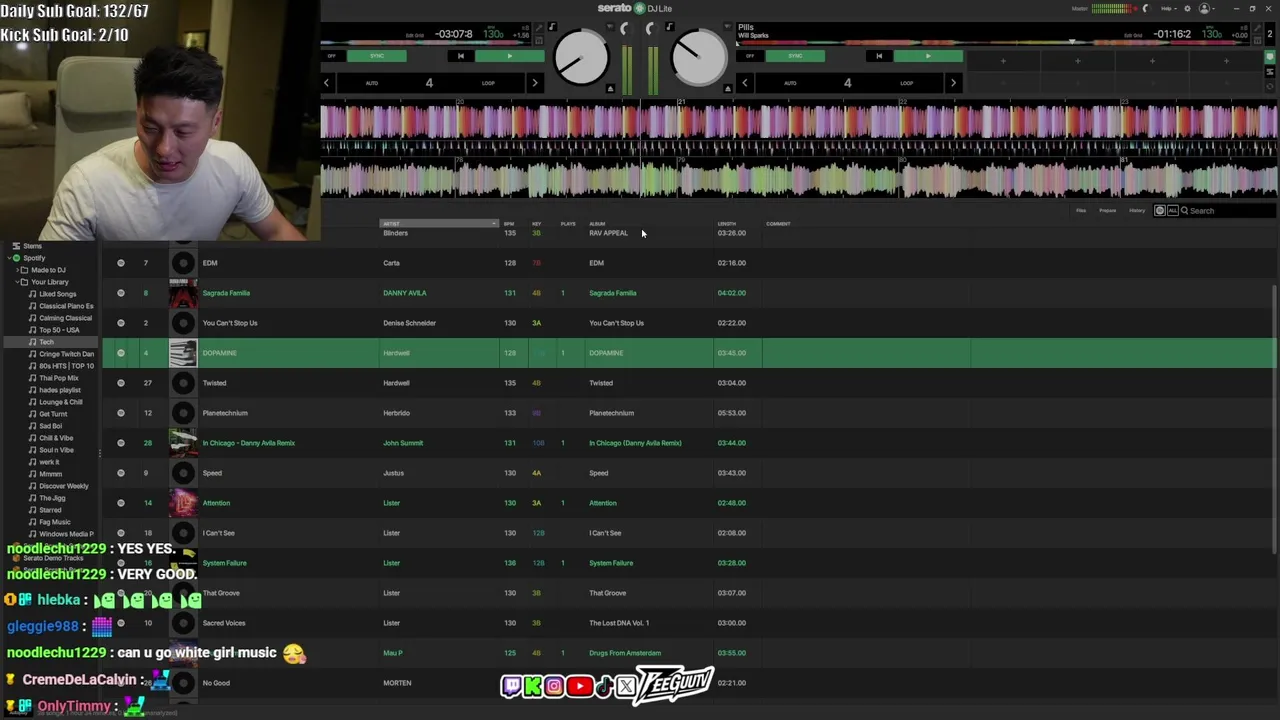Select DOPAMINE album art thumbnail

(x=183, y=353)
